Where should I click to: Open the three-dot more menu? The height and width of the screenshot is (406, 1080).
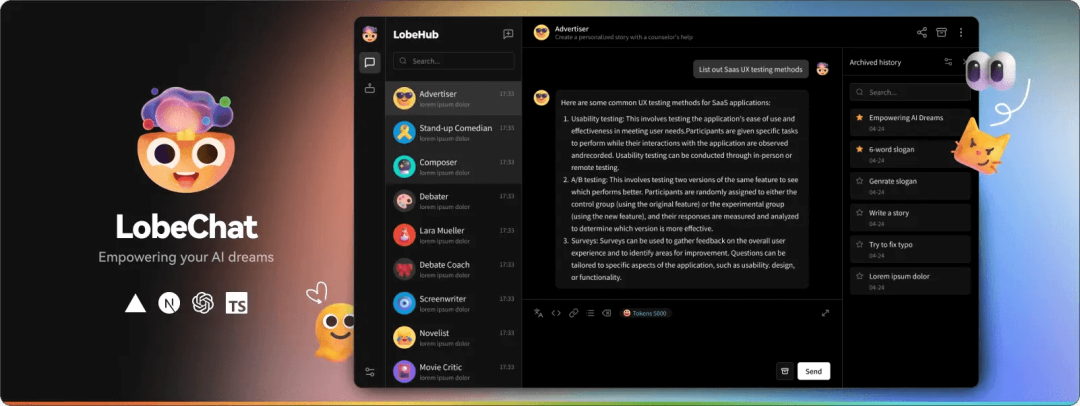tap(961, 32)
